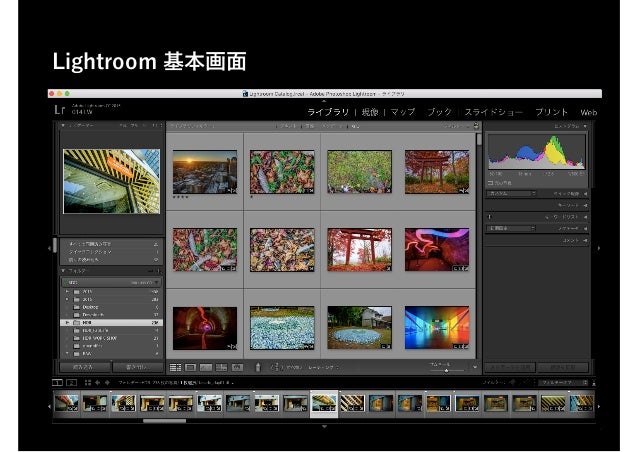Click the Export button in left panel
The width and height of the screenshot is (638, 452).
click(x=138, y=368)
